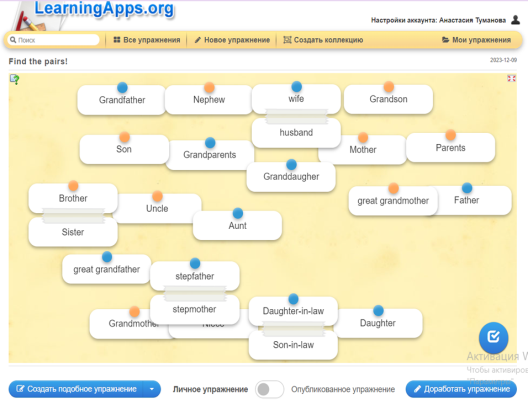Toggle fullscreen with red arrows icon
528x406 pixels.
pyautogui.click(x=511, y=78)
